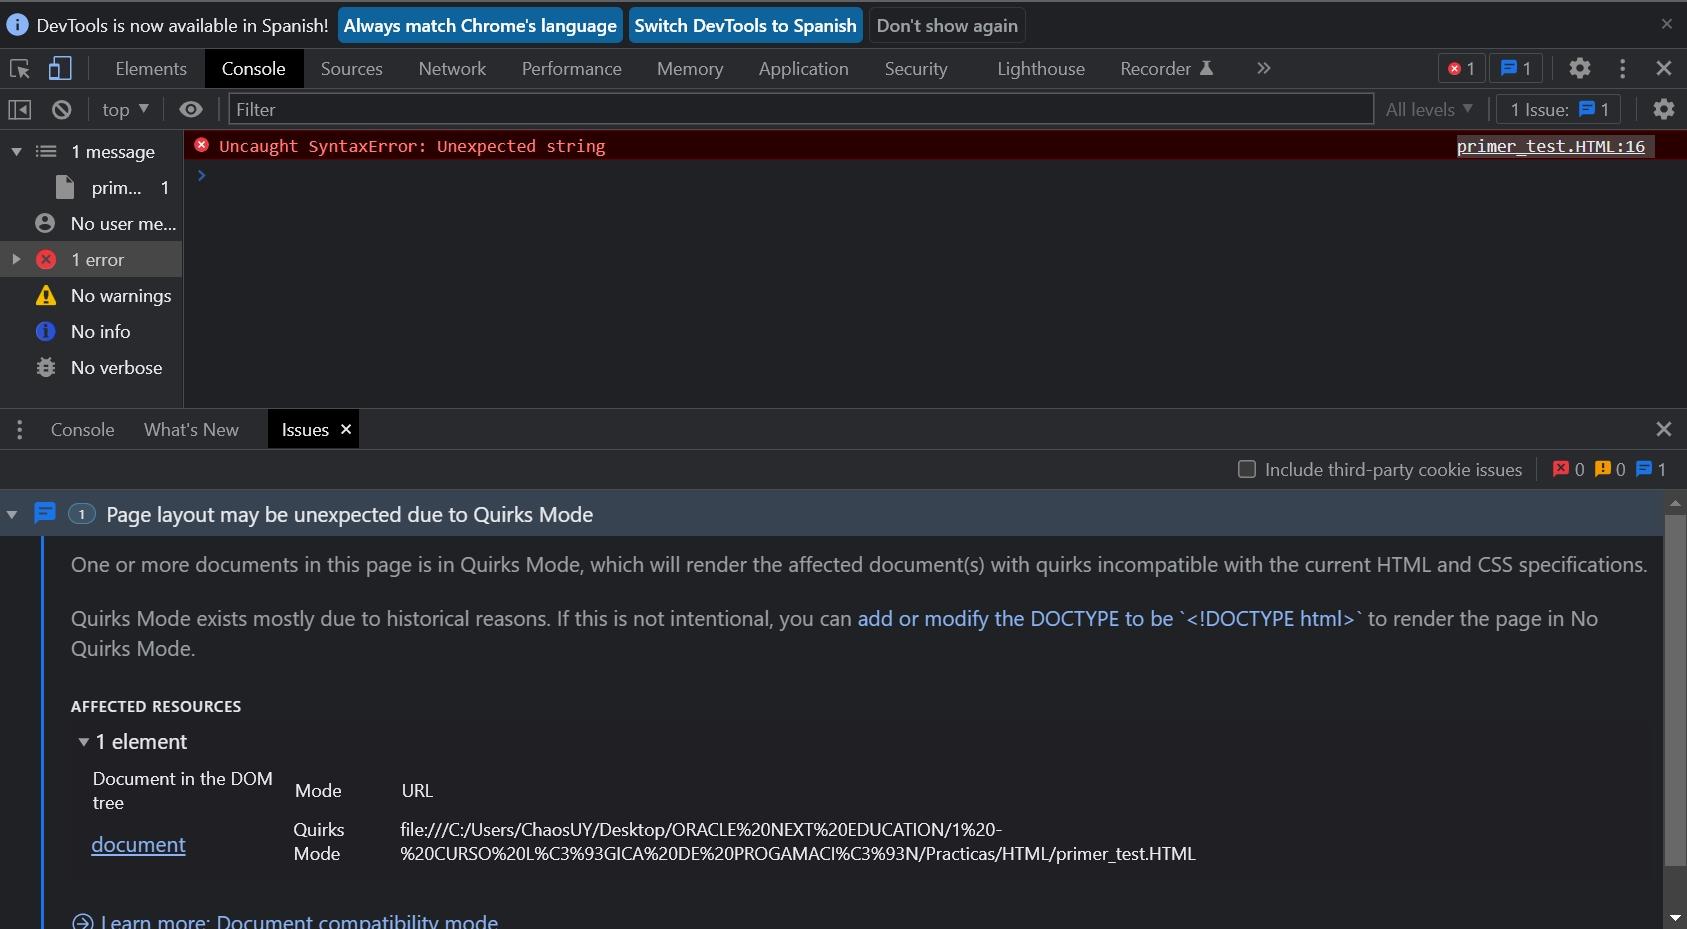Open DevTools settings gear
This screenshot has height=929, width=1687.
(1579, 68)
